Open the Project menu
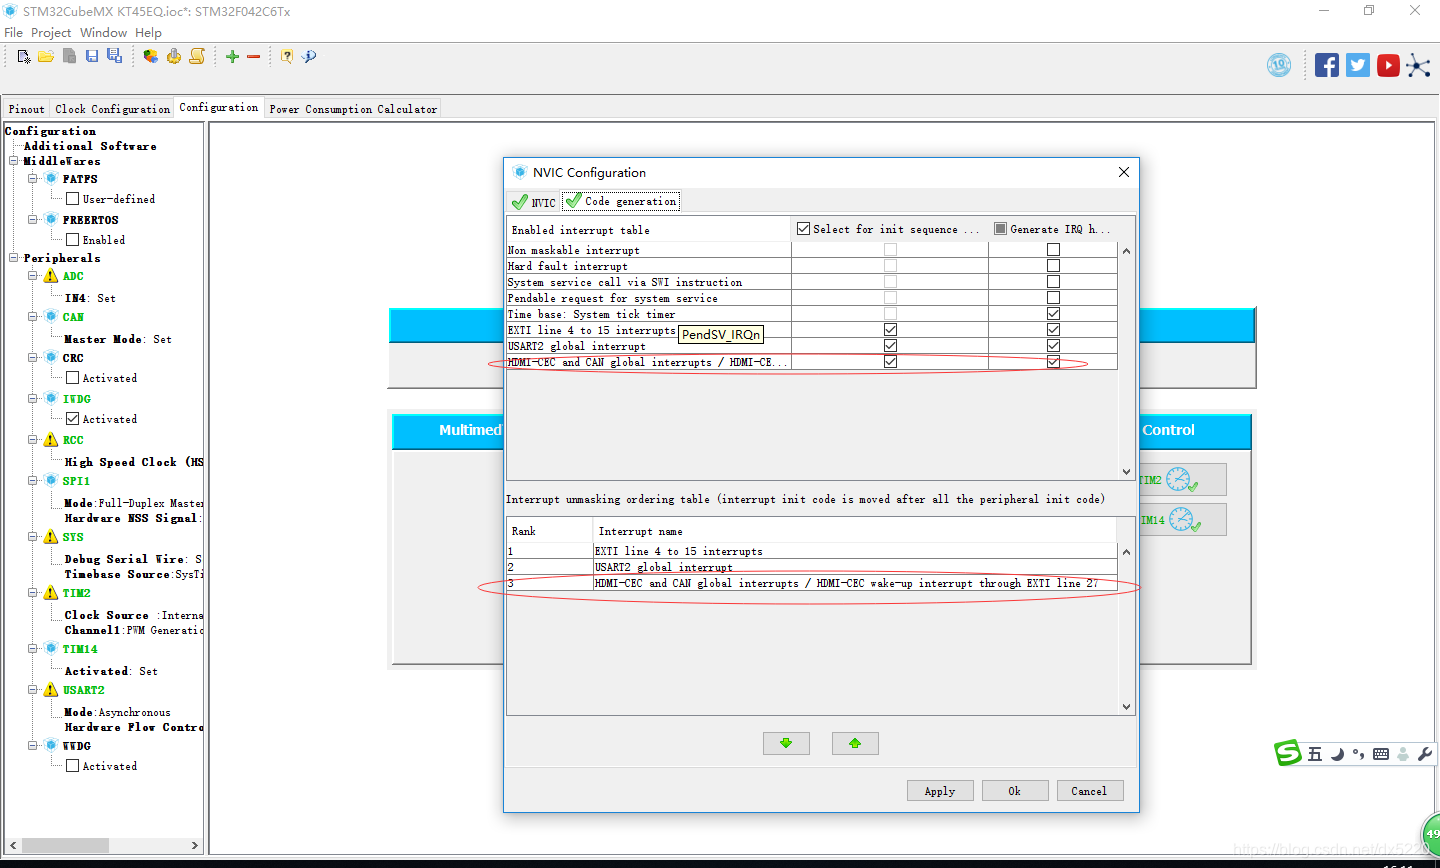 click(x=51, y=32)
